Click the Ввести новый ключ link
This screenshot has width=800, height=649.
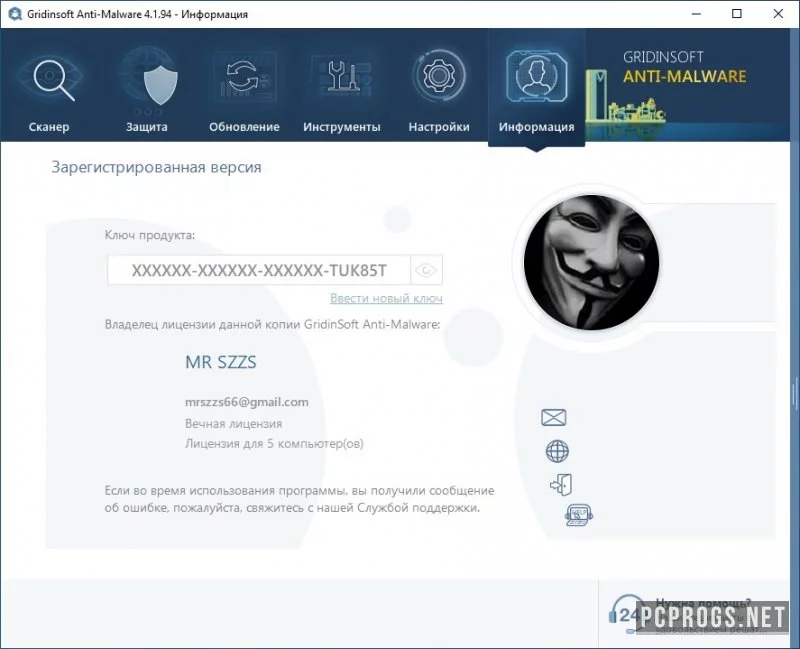click(386, 298)
